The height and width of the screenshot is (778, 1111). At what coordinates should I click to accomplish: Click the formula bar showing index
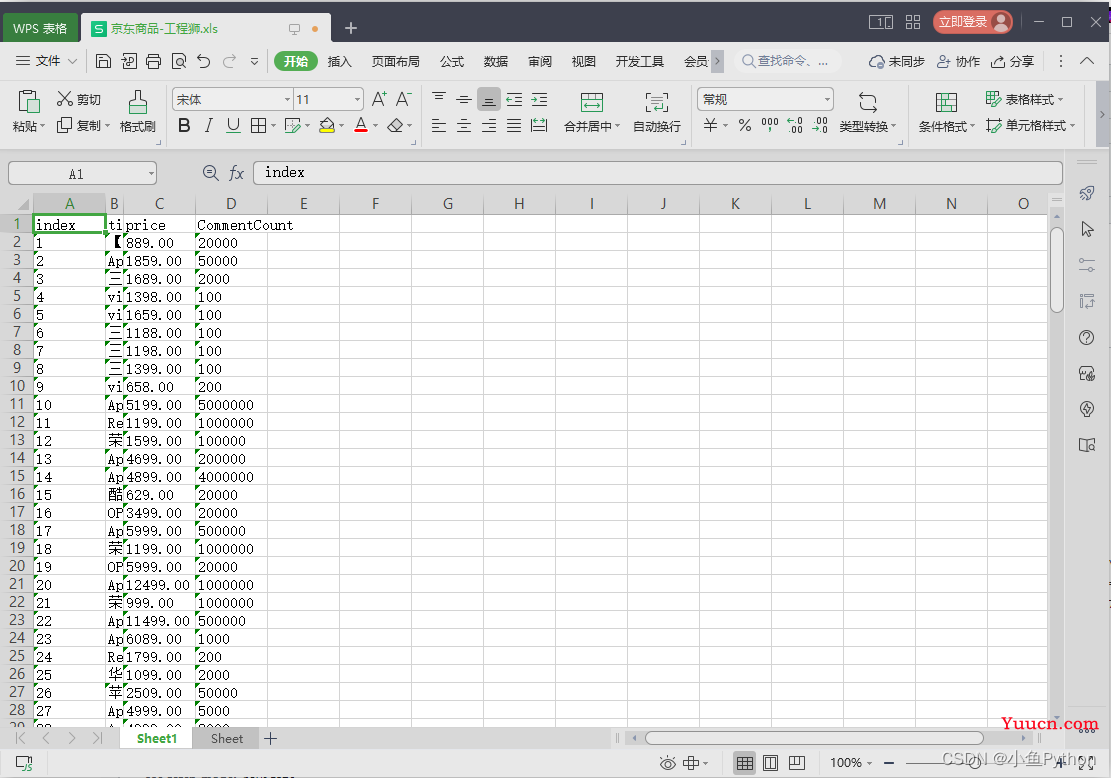coord(658,173)
